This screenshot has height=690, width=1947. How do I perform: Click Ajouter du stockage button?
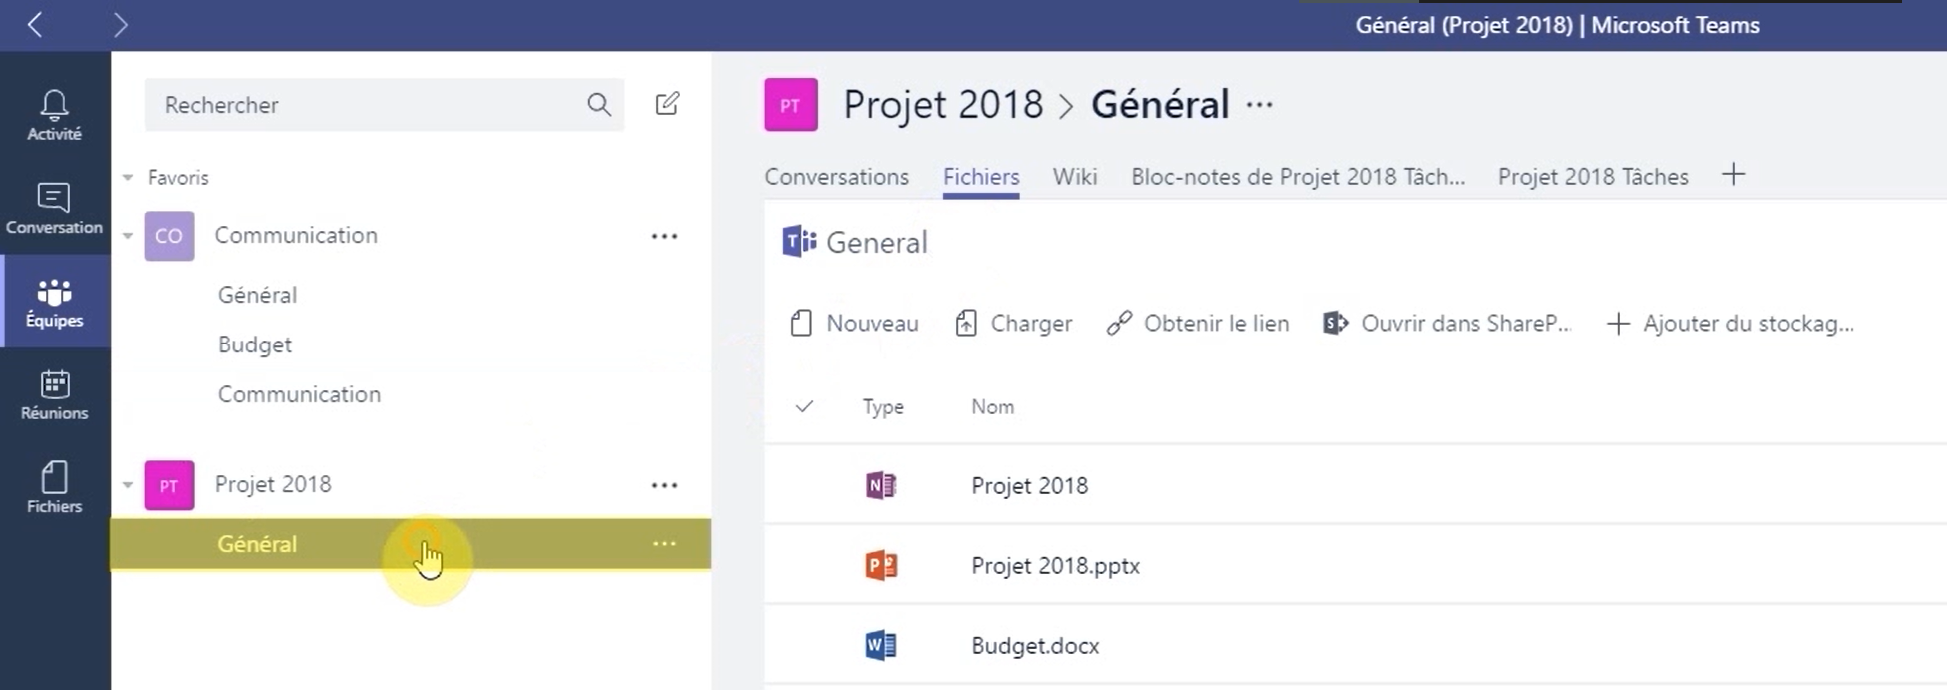(1730, 323)
